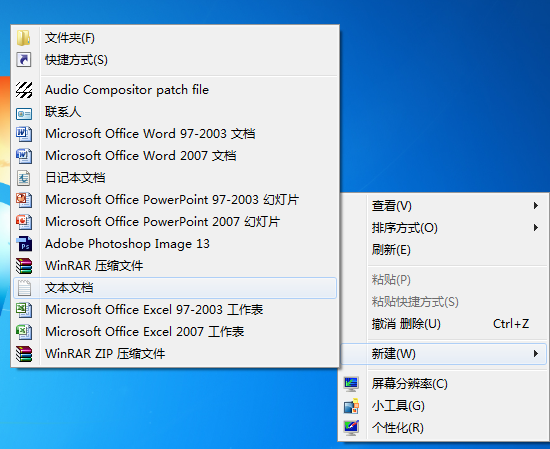Select Microsoft Office Word 97-2003 文档 label
Image resolution: width=550 pixels, height=449 pixels.
pos(150,134)
